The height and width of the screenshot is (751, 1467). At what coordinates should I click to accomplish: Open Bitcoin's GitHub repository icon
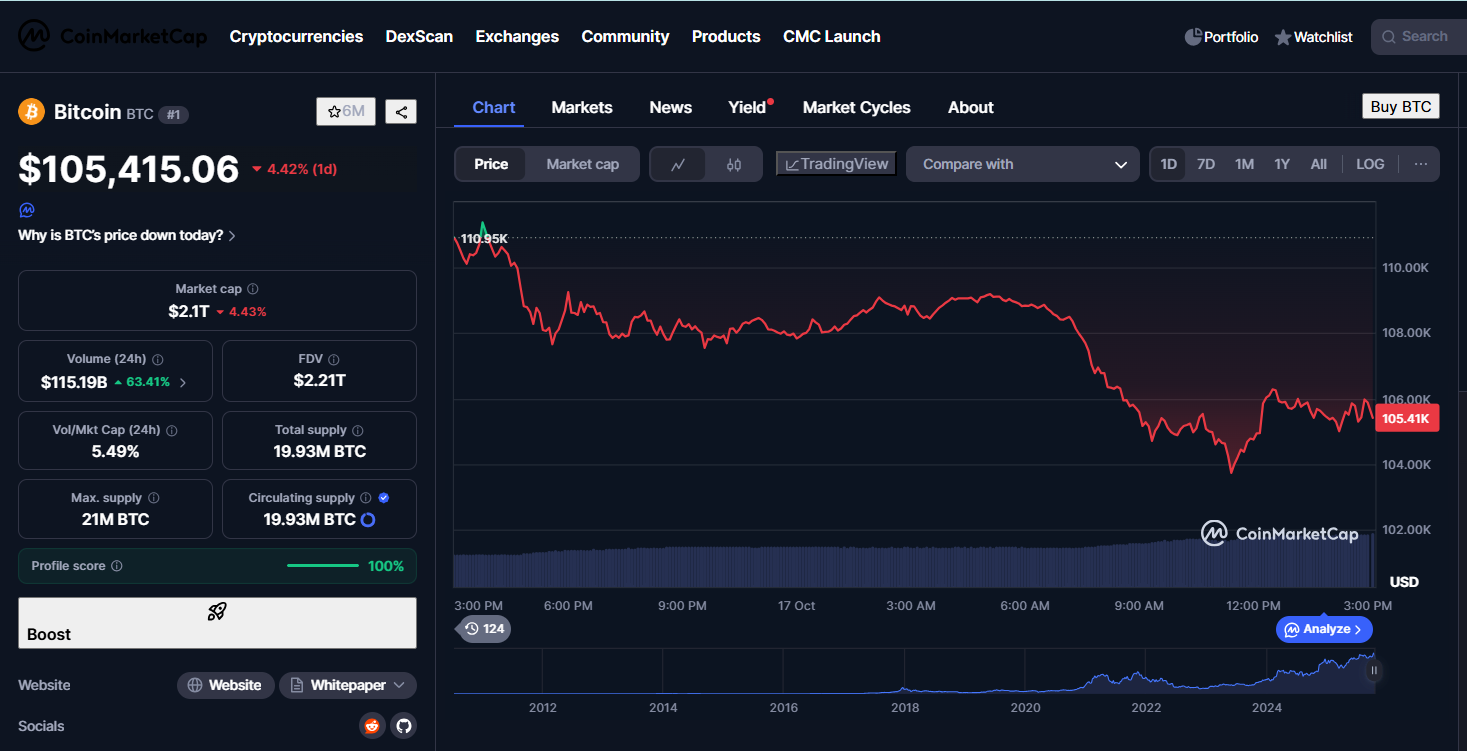click(404, 726)
